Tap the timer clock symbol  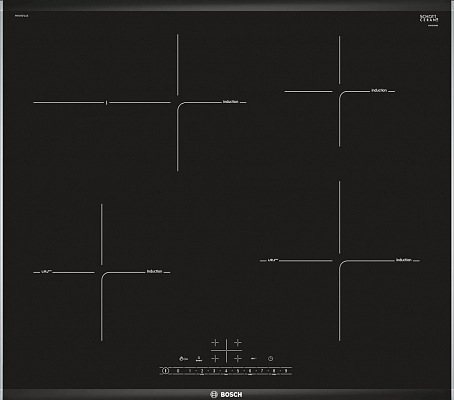pyautogui.click(x=270, y=359)
